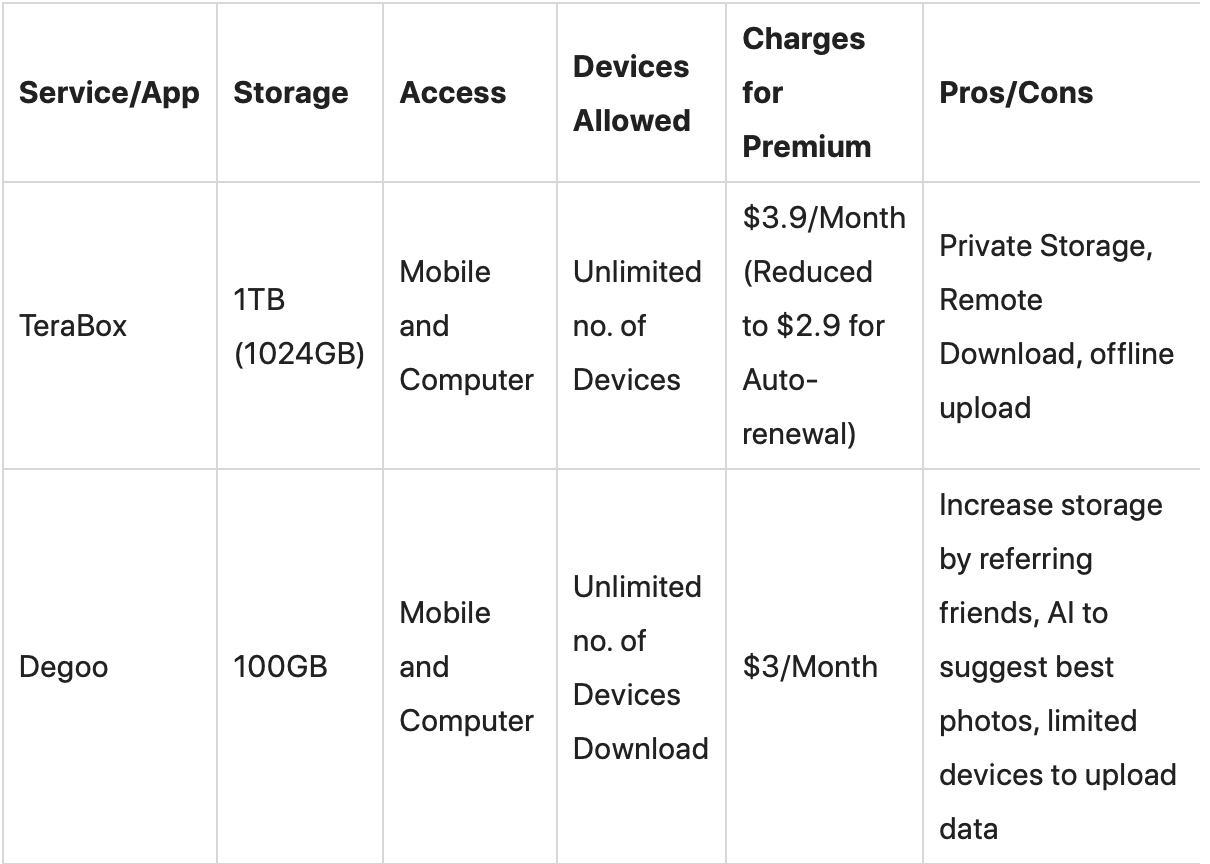The width and height of the screenshot is (1210, 864).
Task: Select the Increase storage by referring friends cell
Action: (1056, 667)
